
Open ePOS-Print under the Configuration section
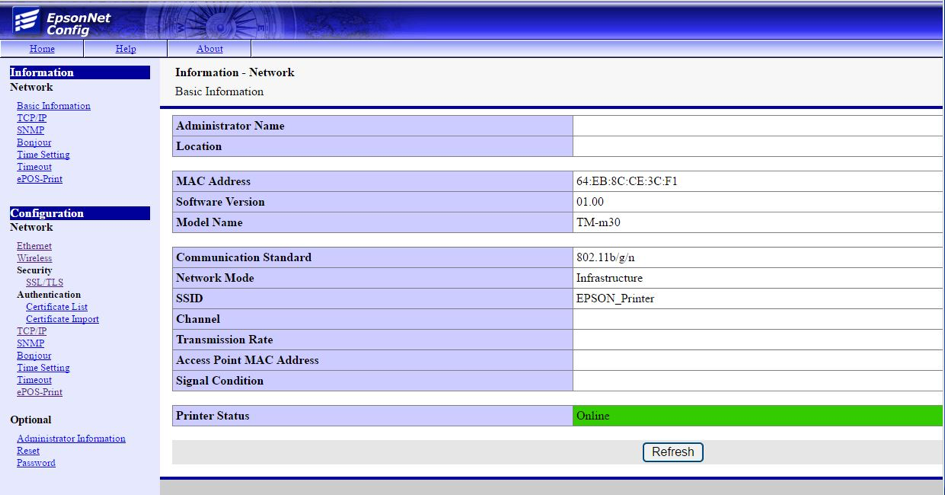pyautogui.click(x=39, y=392)
